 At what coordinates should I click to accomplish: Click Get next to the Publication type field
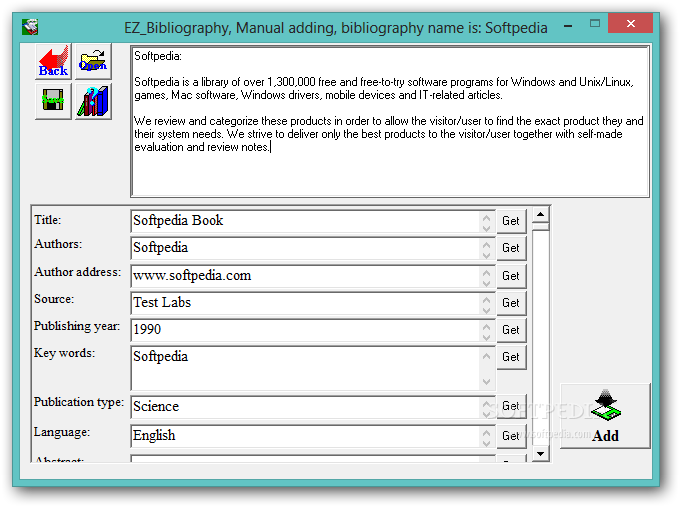511,406
